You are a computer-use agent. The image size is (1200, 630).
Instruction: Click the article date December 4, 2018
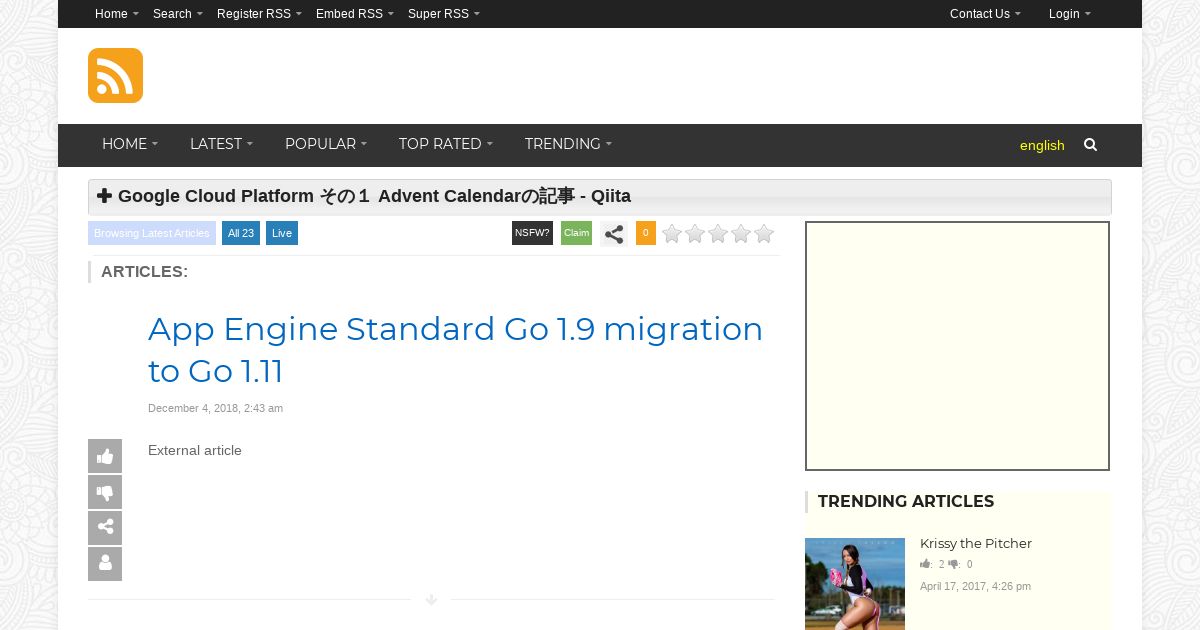215,408
